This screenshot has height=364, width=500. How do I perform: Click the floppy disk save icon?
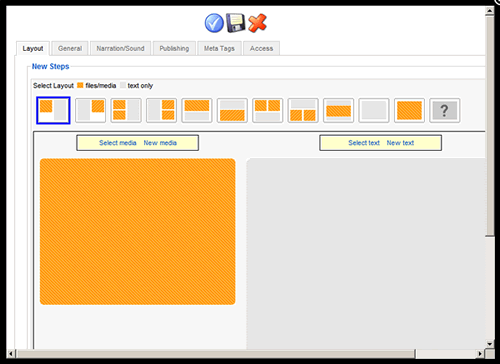click(236, 23)
